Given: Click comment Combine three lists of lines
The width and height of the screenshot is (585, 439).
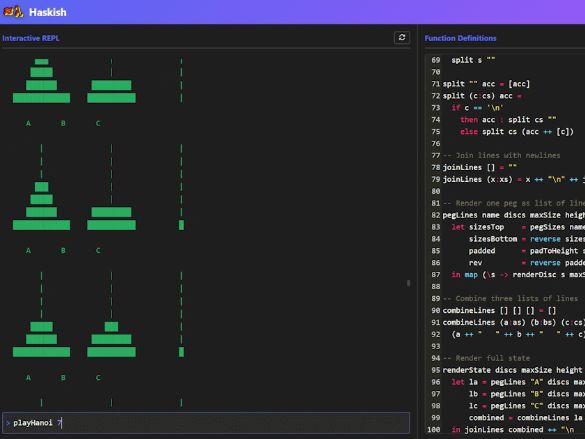Looking at the screenshot, I should [x=510, y=299].
